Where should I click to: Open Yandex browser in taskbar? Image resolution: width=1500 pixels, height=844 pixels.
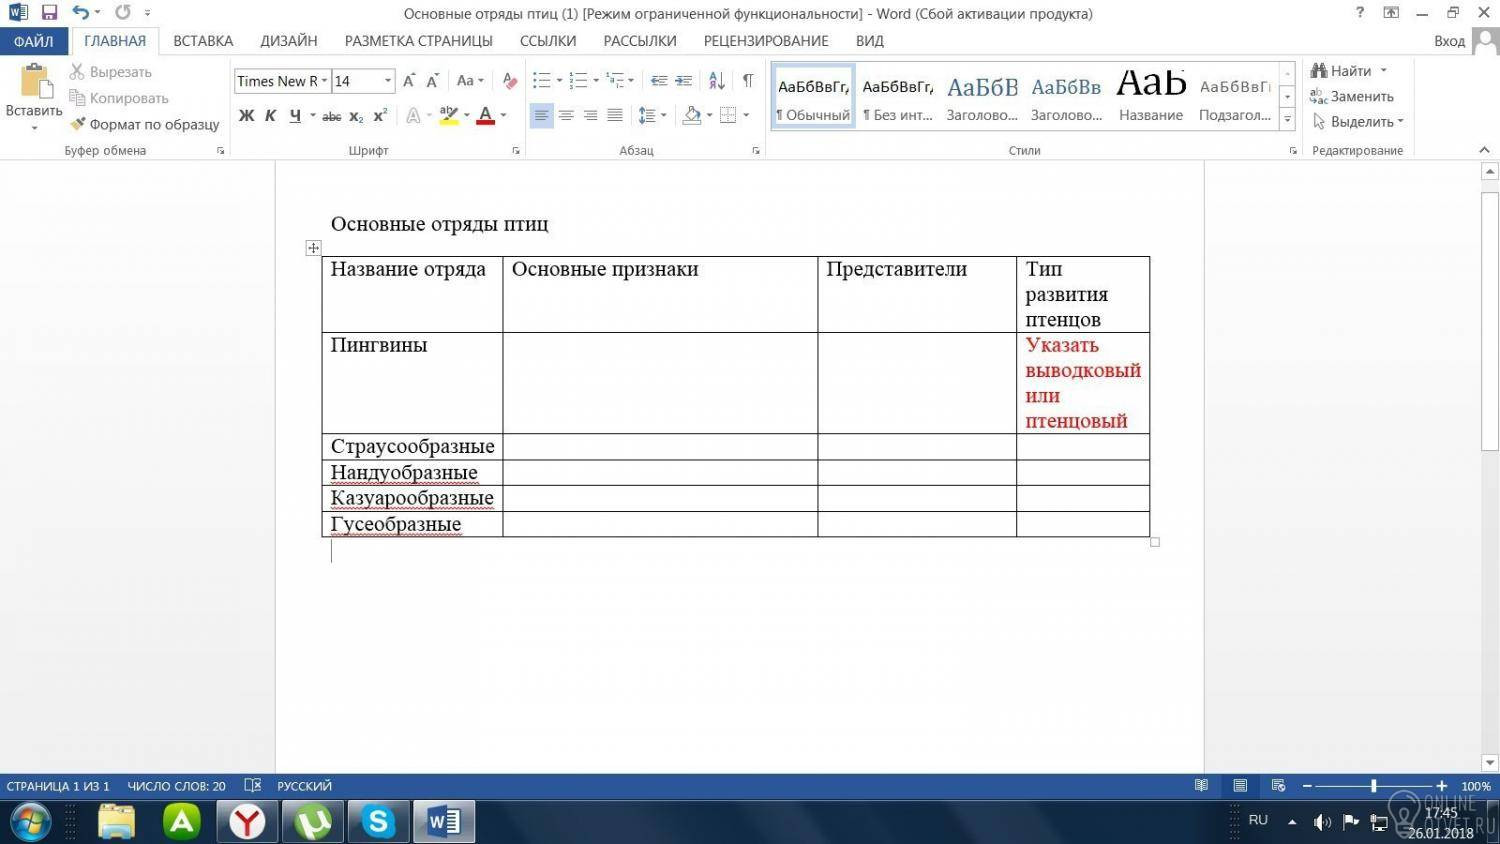point(247,822)
